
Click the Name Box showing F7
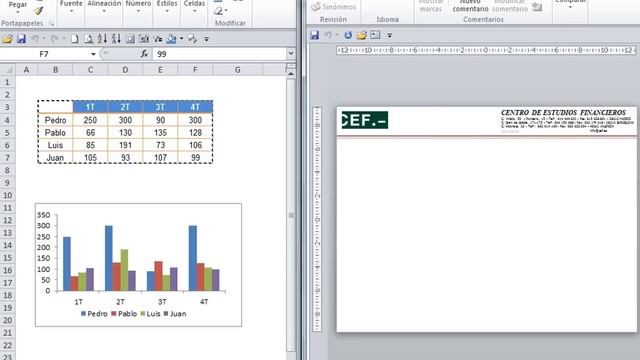(x=44, y=54)
